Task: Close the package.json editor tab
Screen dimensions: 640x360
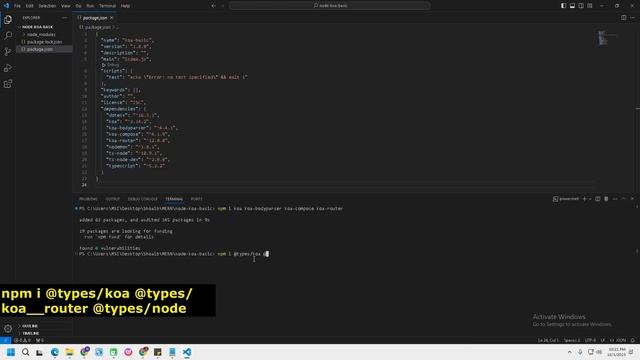Action: pos(111,18)
